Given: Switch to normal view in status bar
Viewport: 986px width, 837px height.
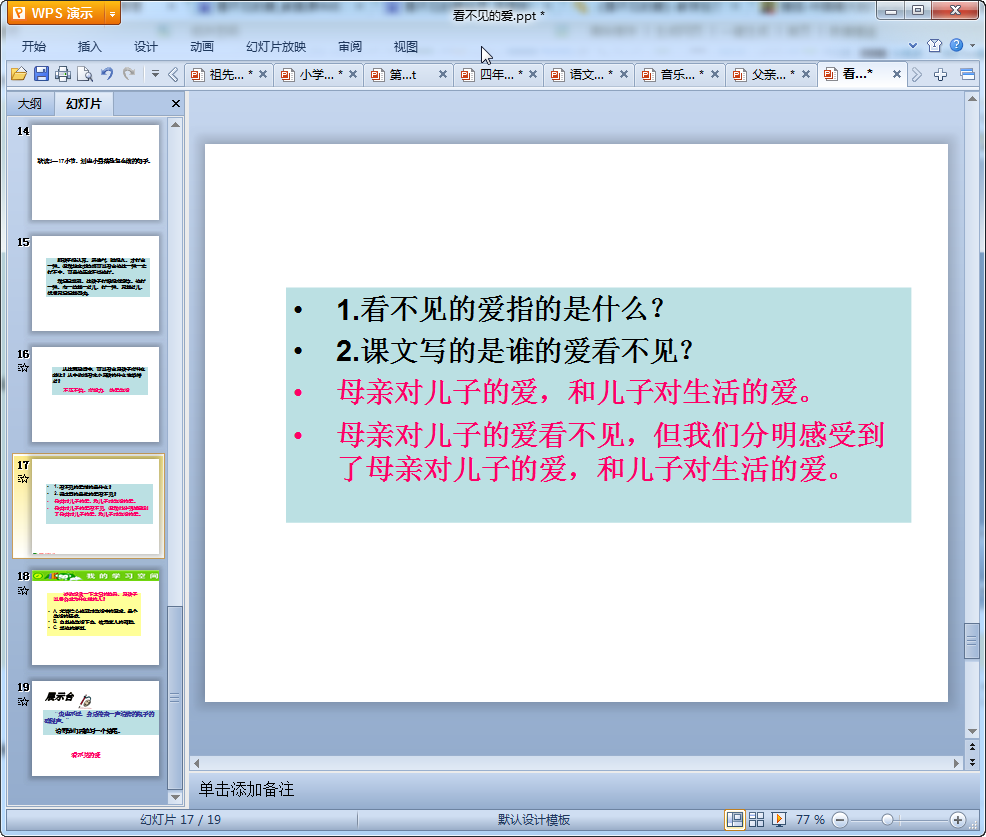Looking at the screenshot, I should [735, 819].
